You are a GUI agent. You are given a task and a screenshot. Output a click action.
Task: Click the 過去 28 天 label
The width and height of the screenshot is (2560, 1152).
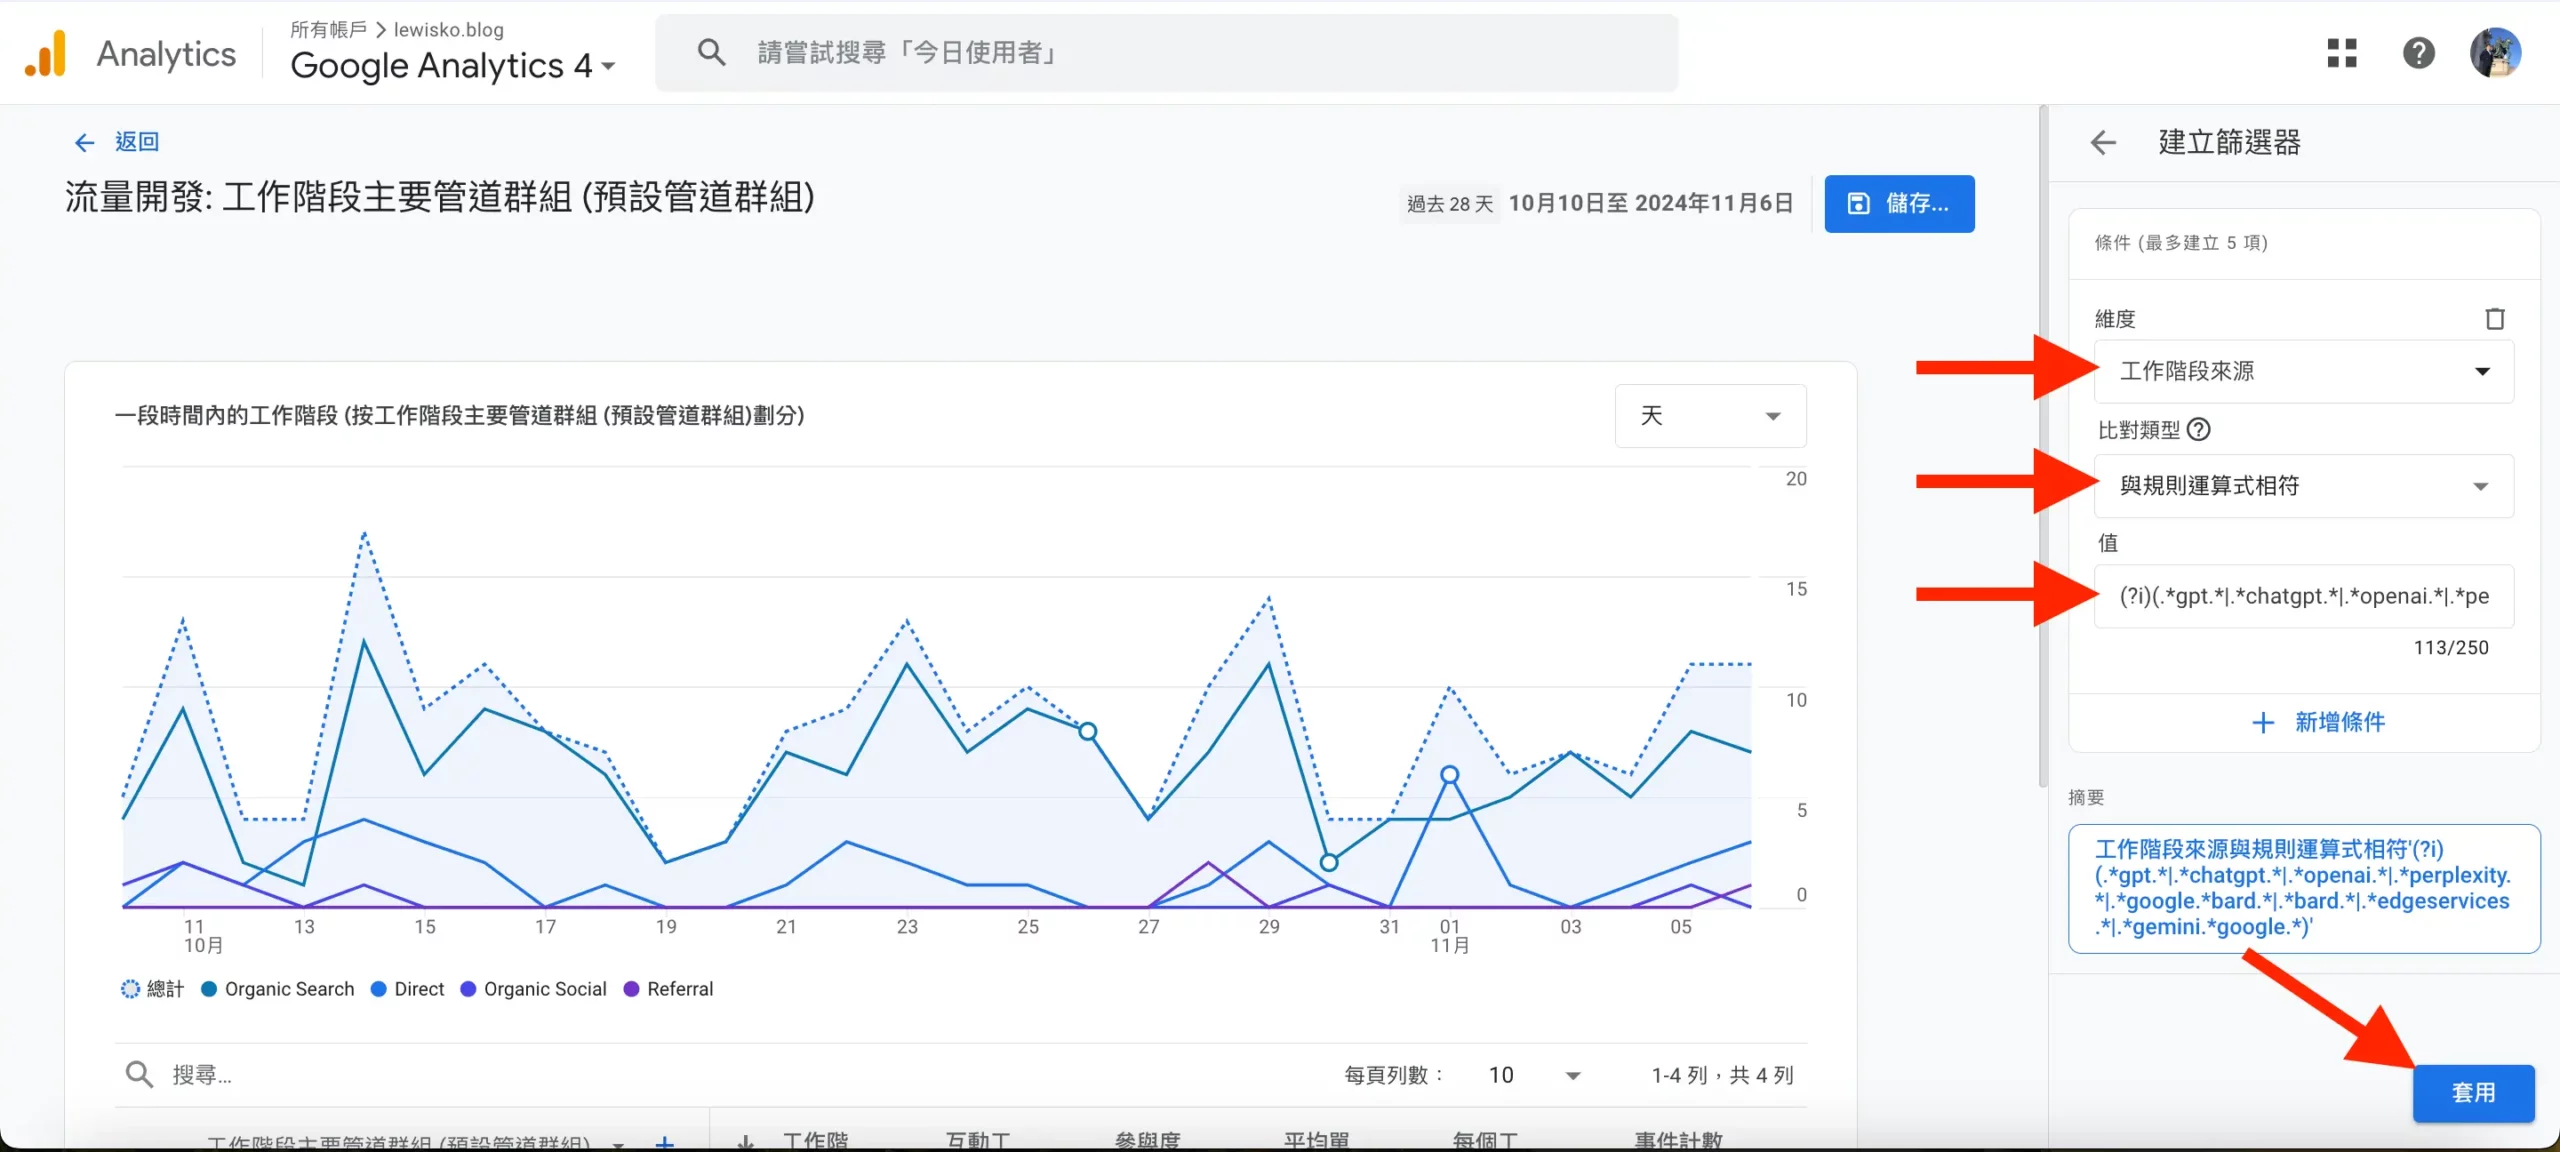[1450, 204]
